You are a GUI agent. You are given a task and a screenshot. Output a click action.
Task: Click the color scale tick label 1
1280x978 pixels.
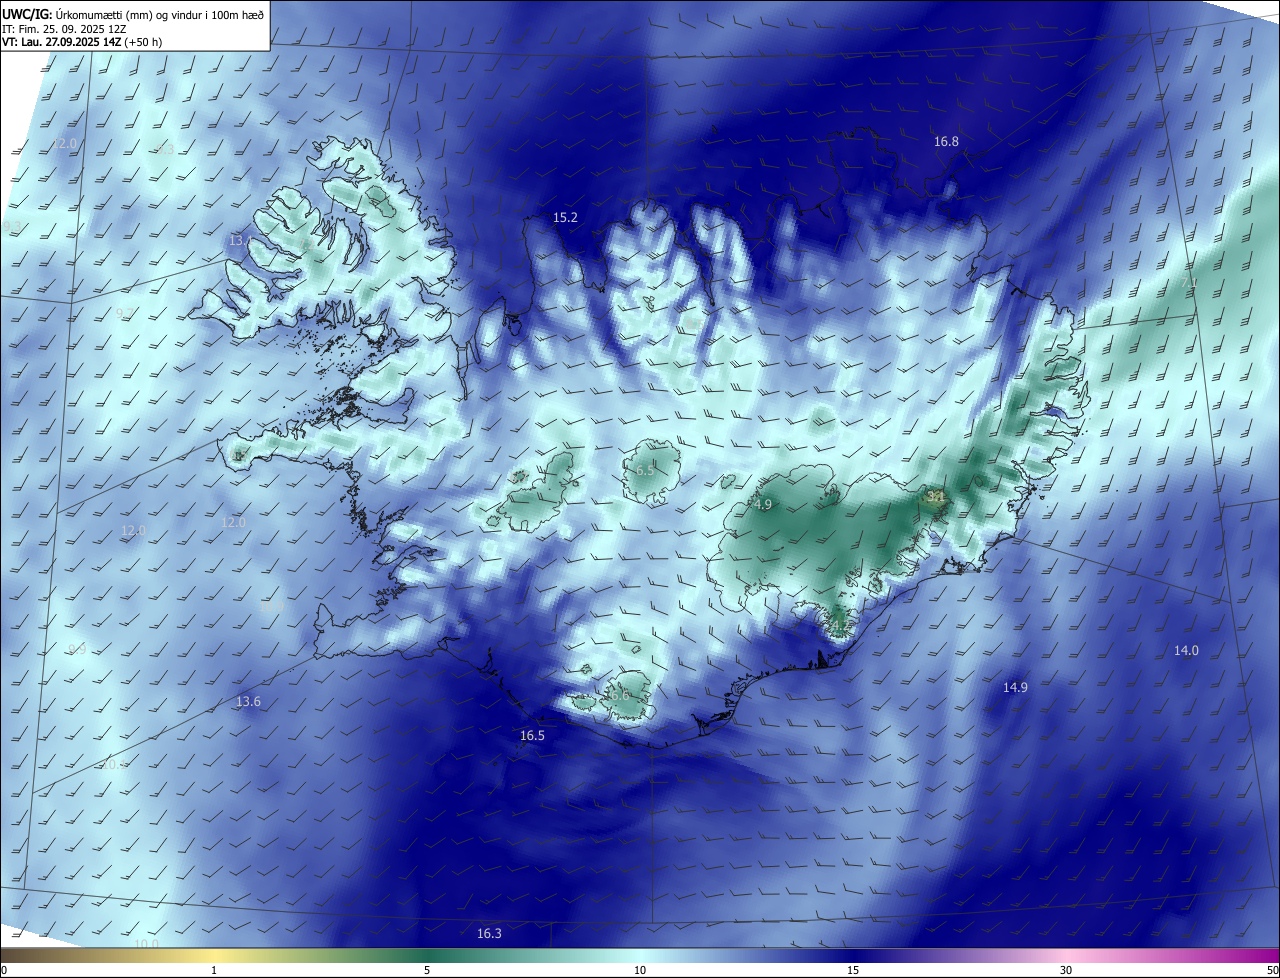pyautogui.click(x=214, y=970)
